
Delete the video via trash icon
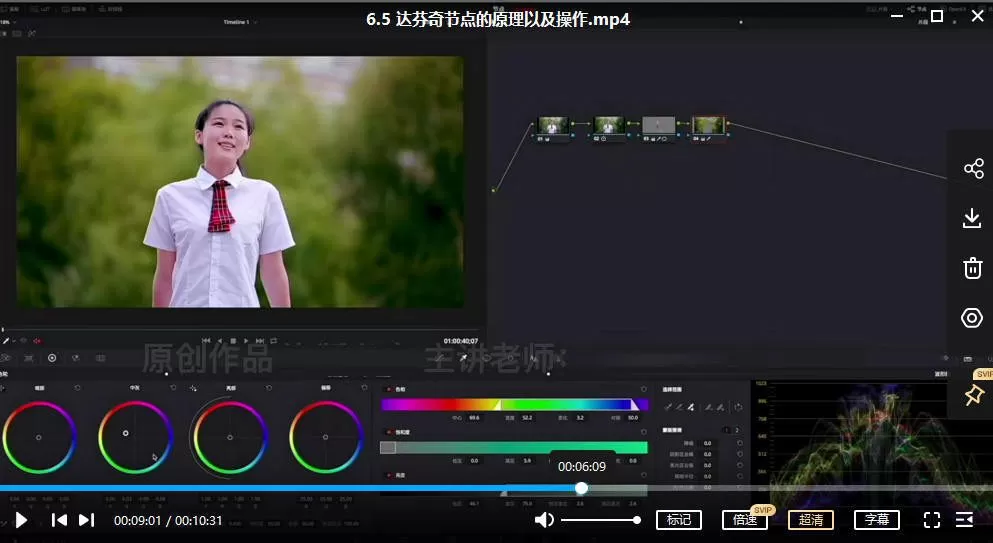(x=973, y=268)
